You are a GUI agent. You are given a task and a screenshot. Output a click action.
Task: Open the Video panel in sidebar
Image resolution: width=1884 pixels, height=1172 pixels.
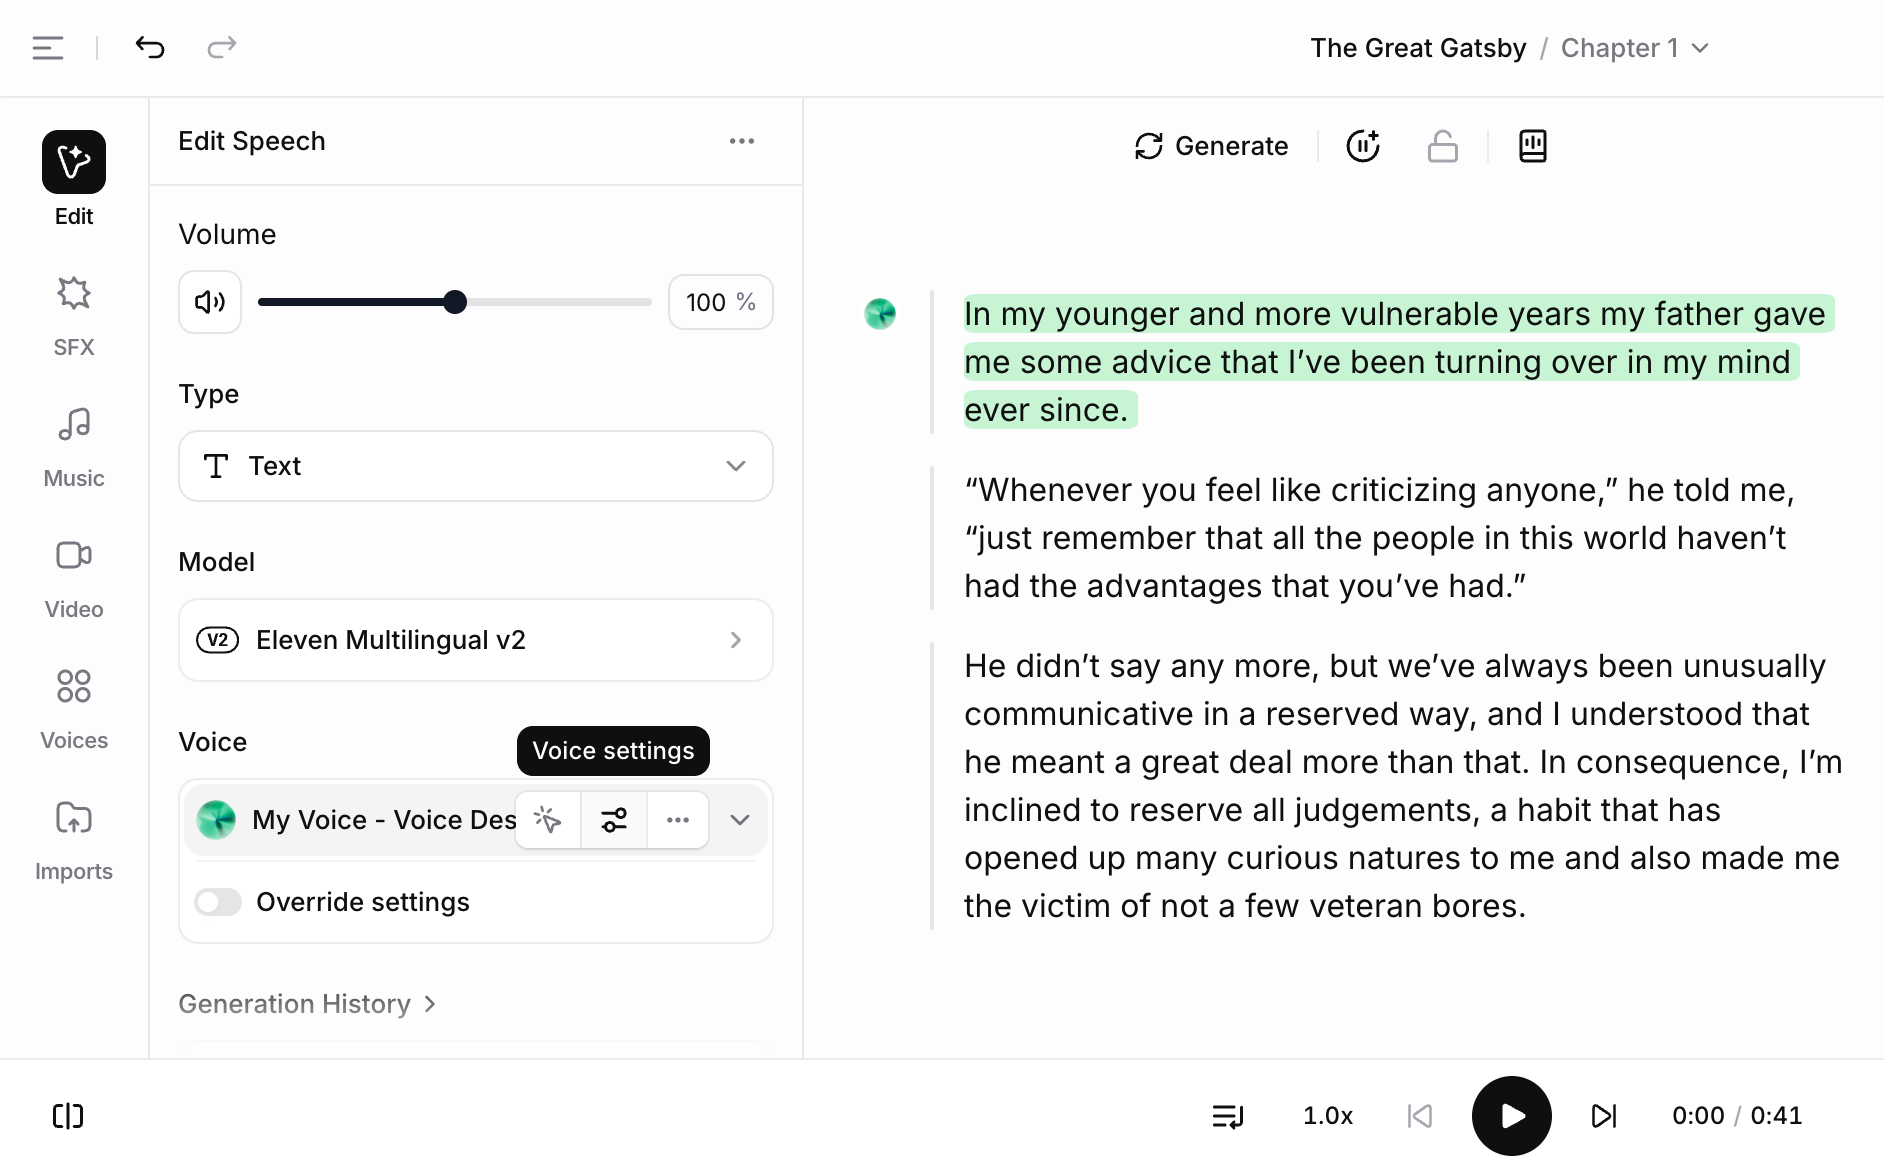pyautogui.click(x=74, y=578)
